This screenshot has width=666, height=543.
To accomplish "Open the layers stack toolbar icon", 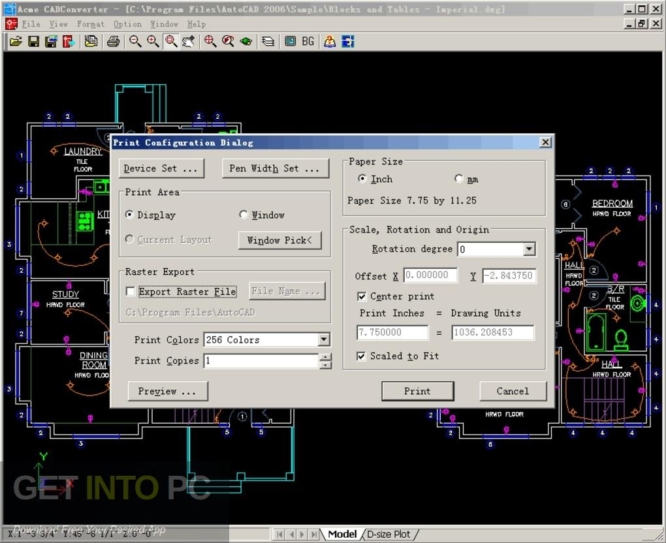I will click(268, 42).
